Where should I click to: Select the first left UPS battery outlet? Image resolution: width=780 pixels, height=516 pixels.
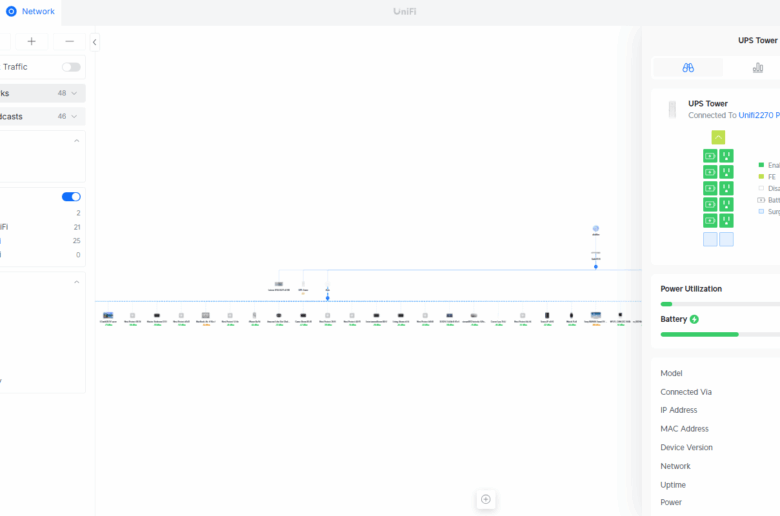710,156
